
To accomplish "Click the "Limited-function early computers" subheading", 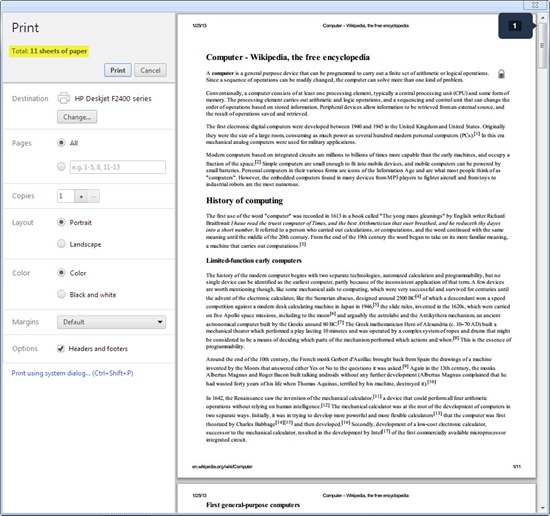I will point(254,261).
